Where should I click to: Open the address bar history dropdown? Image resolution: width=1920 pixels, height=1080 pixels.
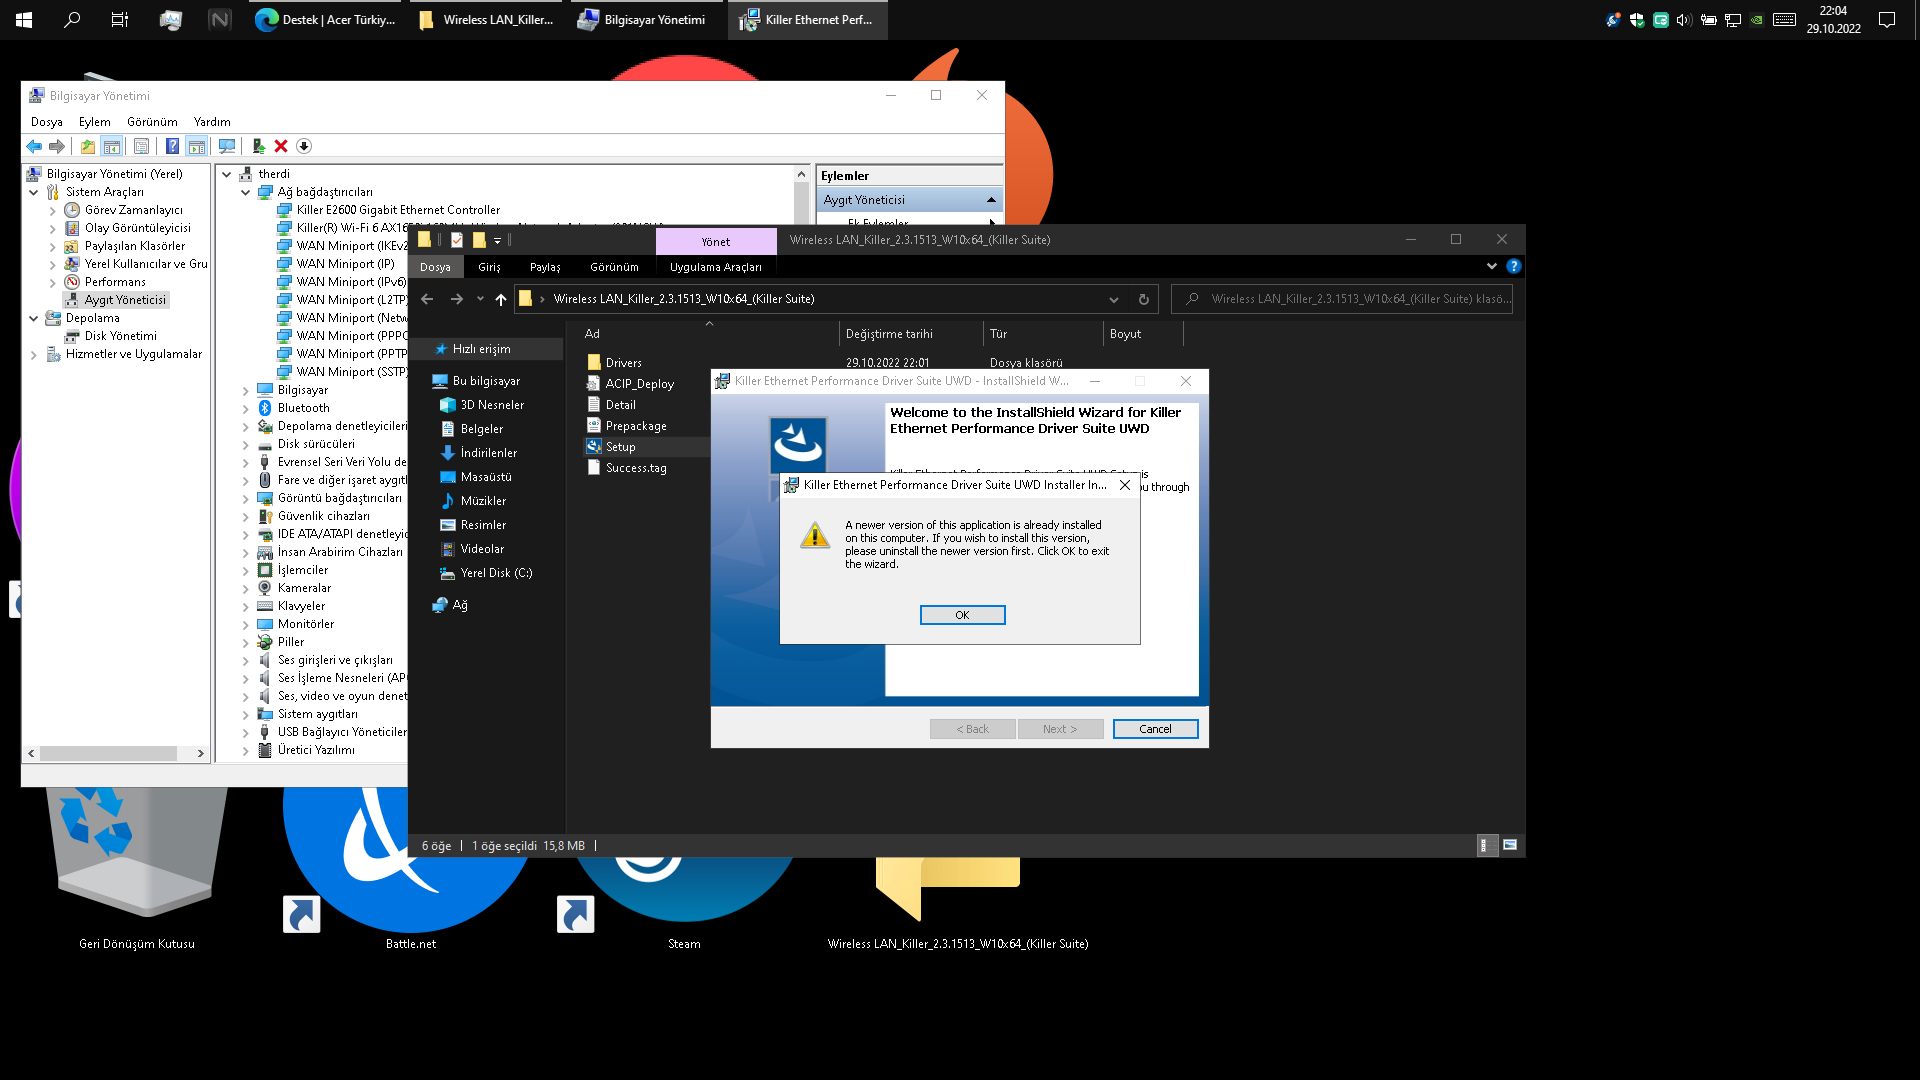(1113, 299)
